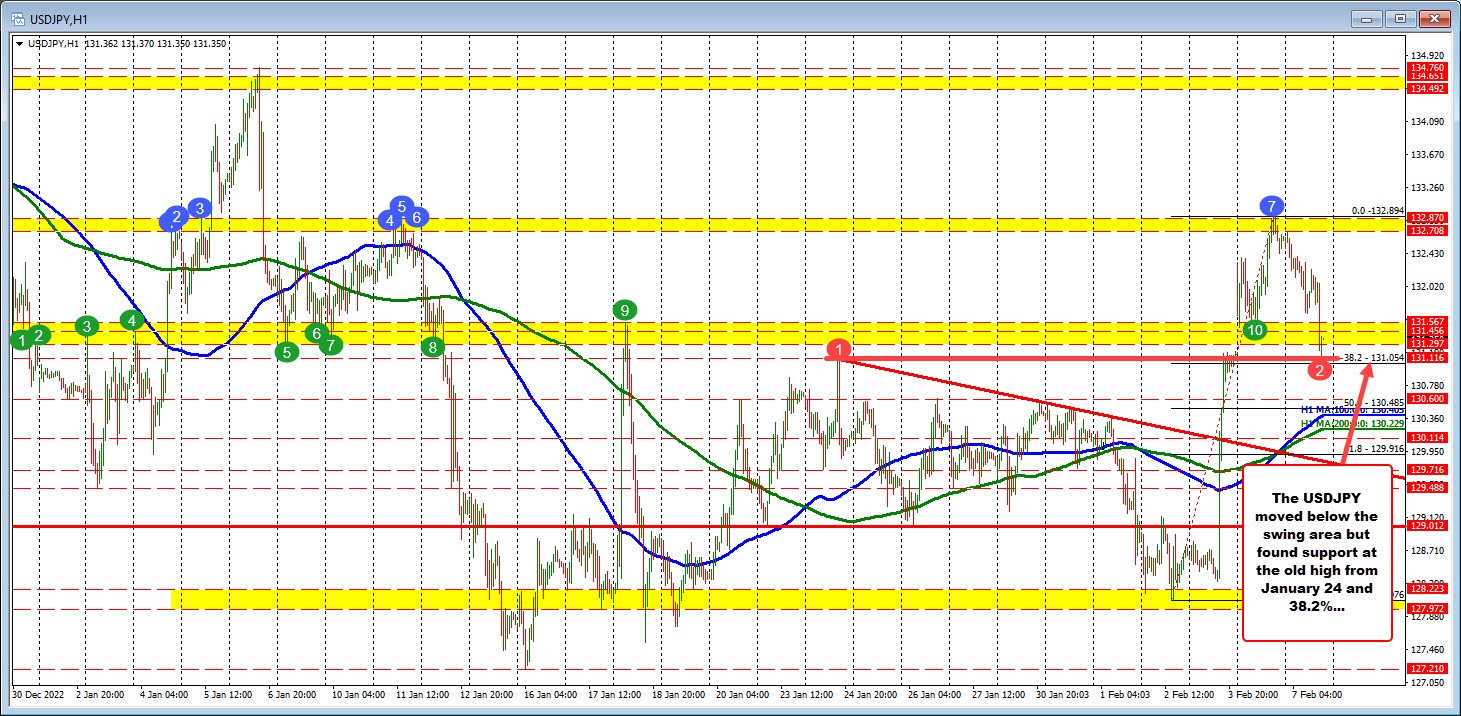Screen dimensions: 1461x716
Task: Select green marker 5 below the Jan 6 candles
Action: coord(285,353)
